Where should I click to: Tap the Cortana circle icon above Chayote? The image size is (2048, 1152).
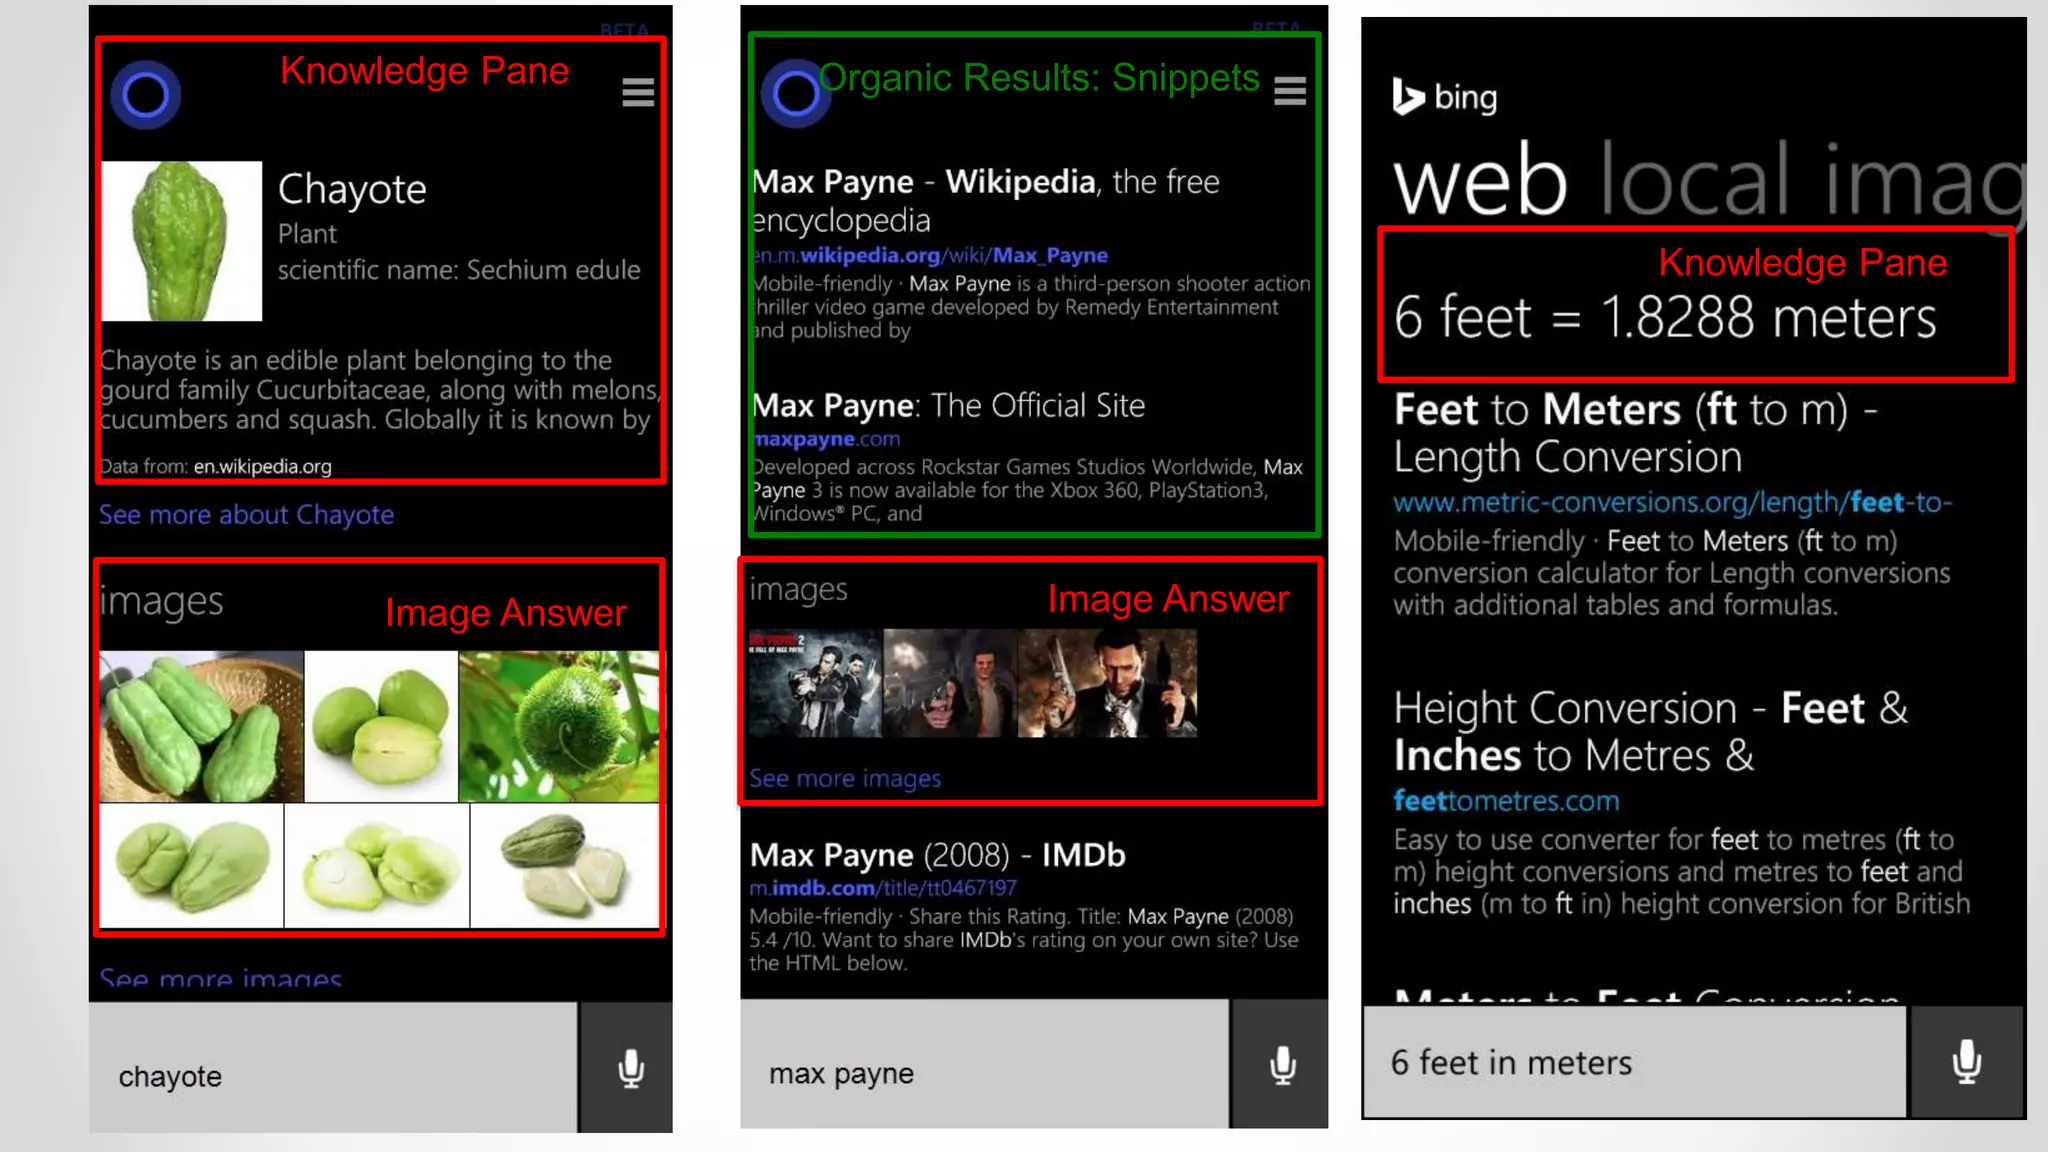coord(145,95)
